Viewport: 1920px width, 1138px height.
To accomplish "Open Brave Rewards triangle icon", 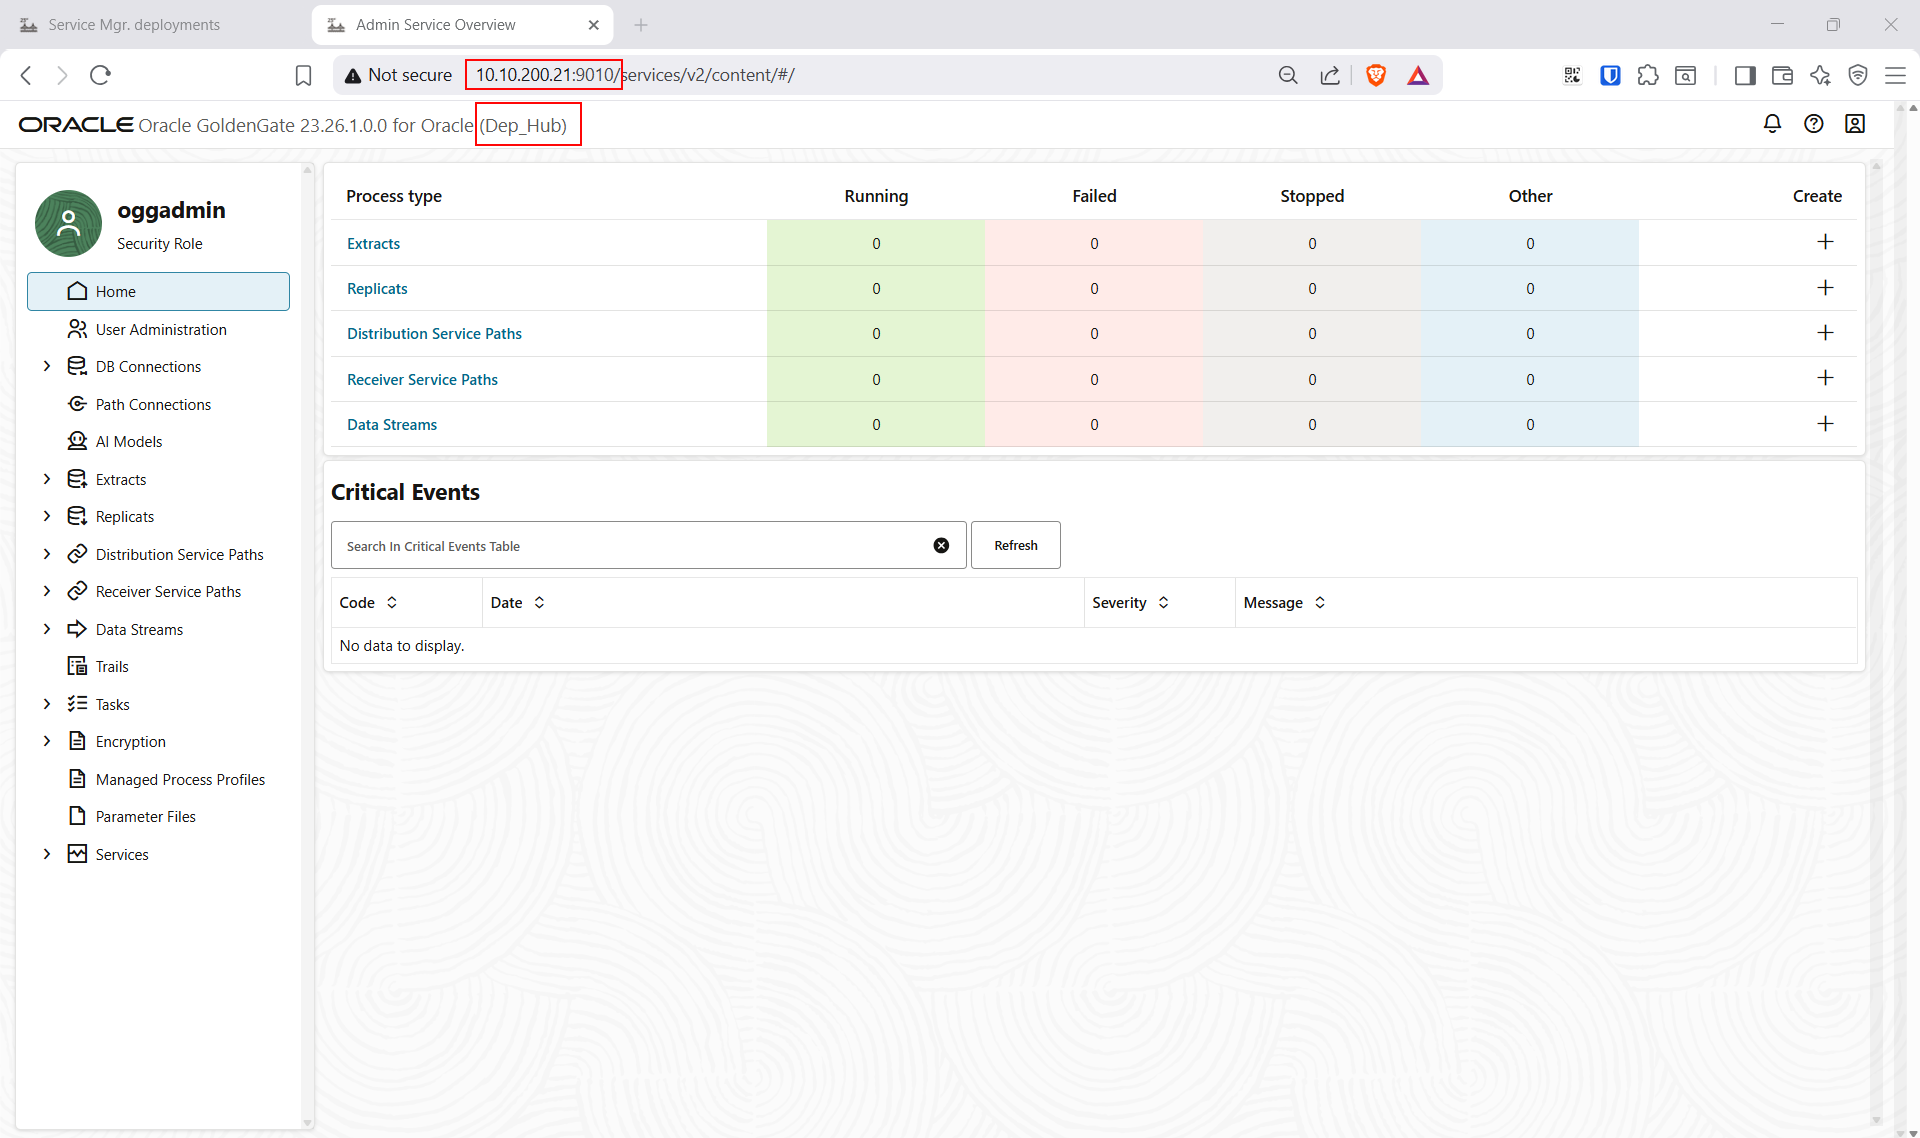I will point(1418,75).
